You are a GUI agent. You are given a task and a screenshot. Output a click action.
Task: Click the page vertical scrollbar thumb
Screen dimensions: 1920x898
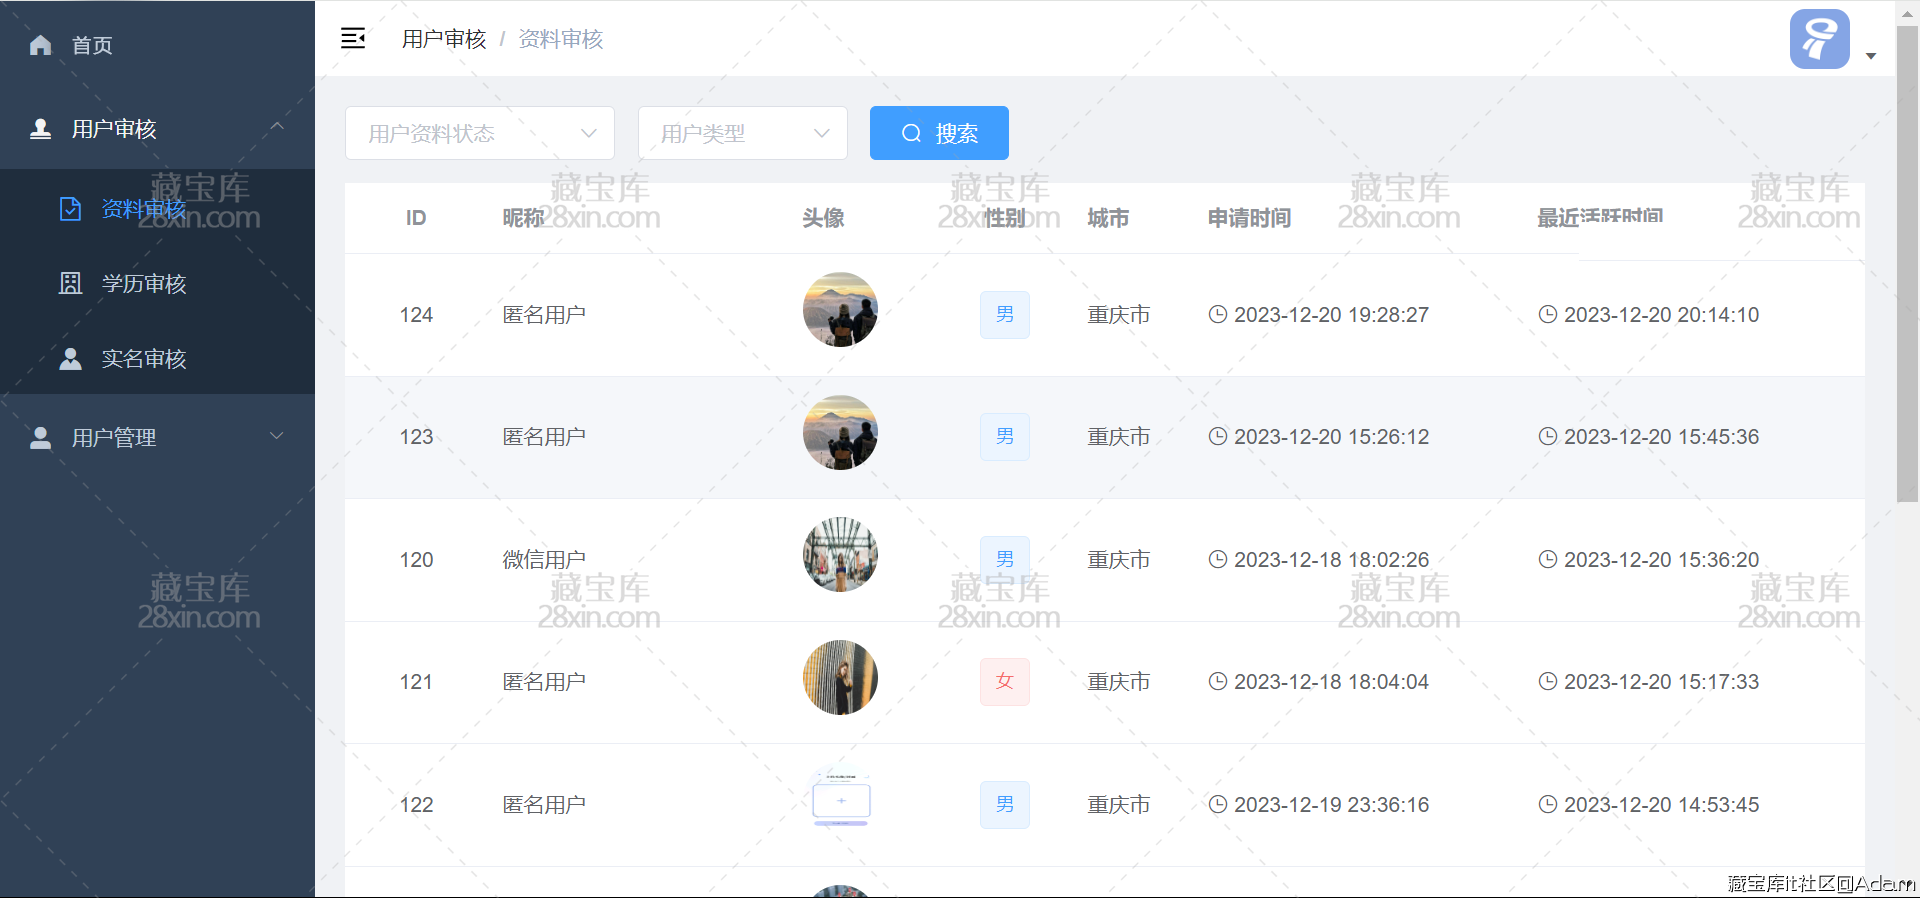[1907, 264]
